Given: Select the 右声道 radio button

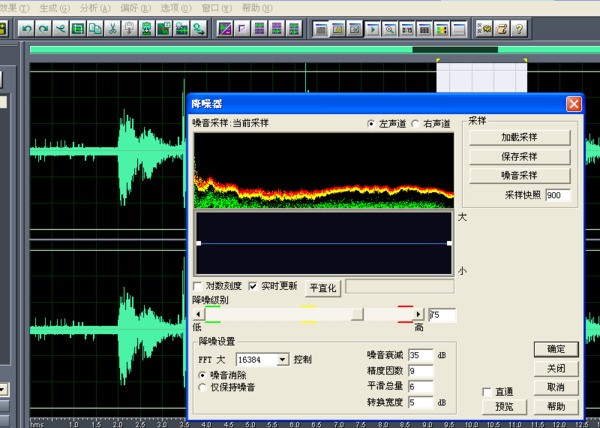Looking at the screenshot, I should click(x=416, y=124).
